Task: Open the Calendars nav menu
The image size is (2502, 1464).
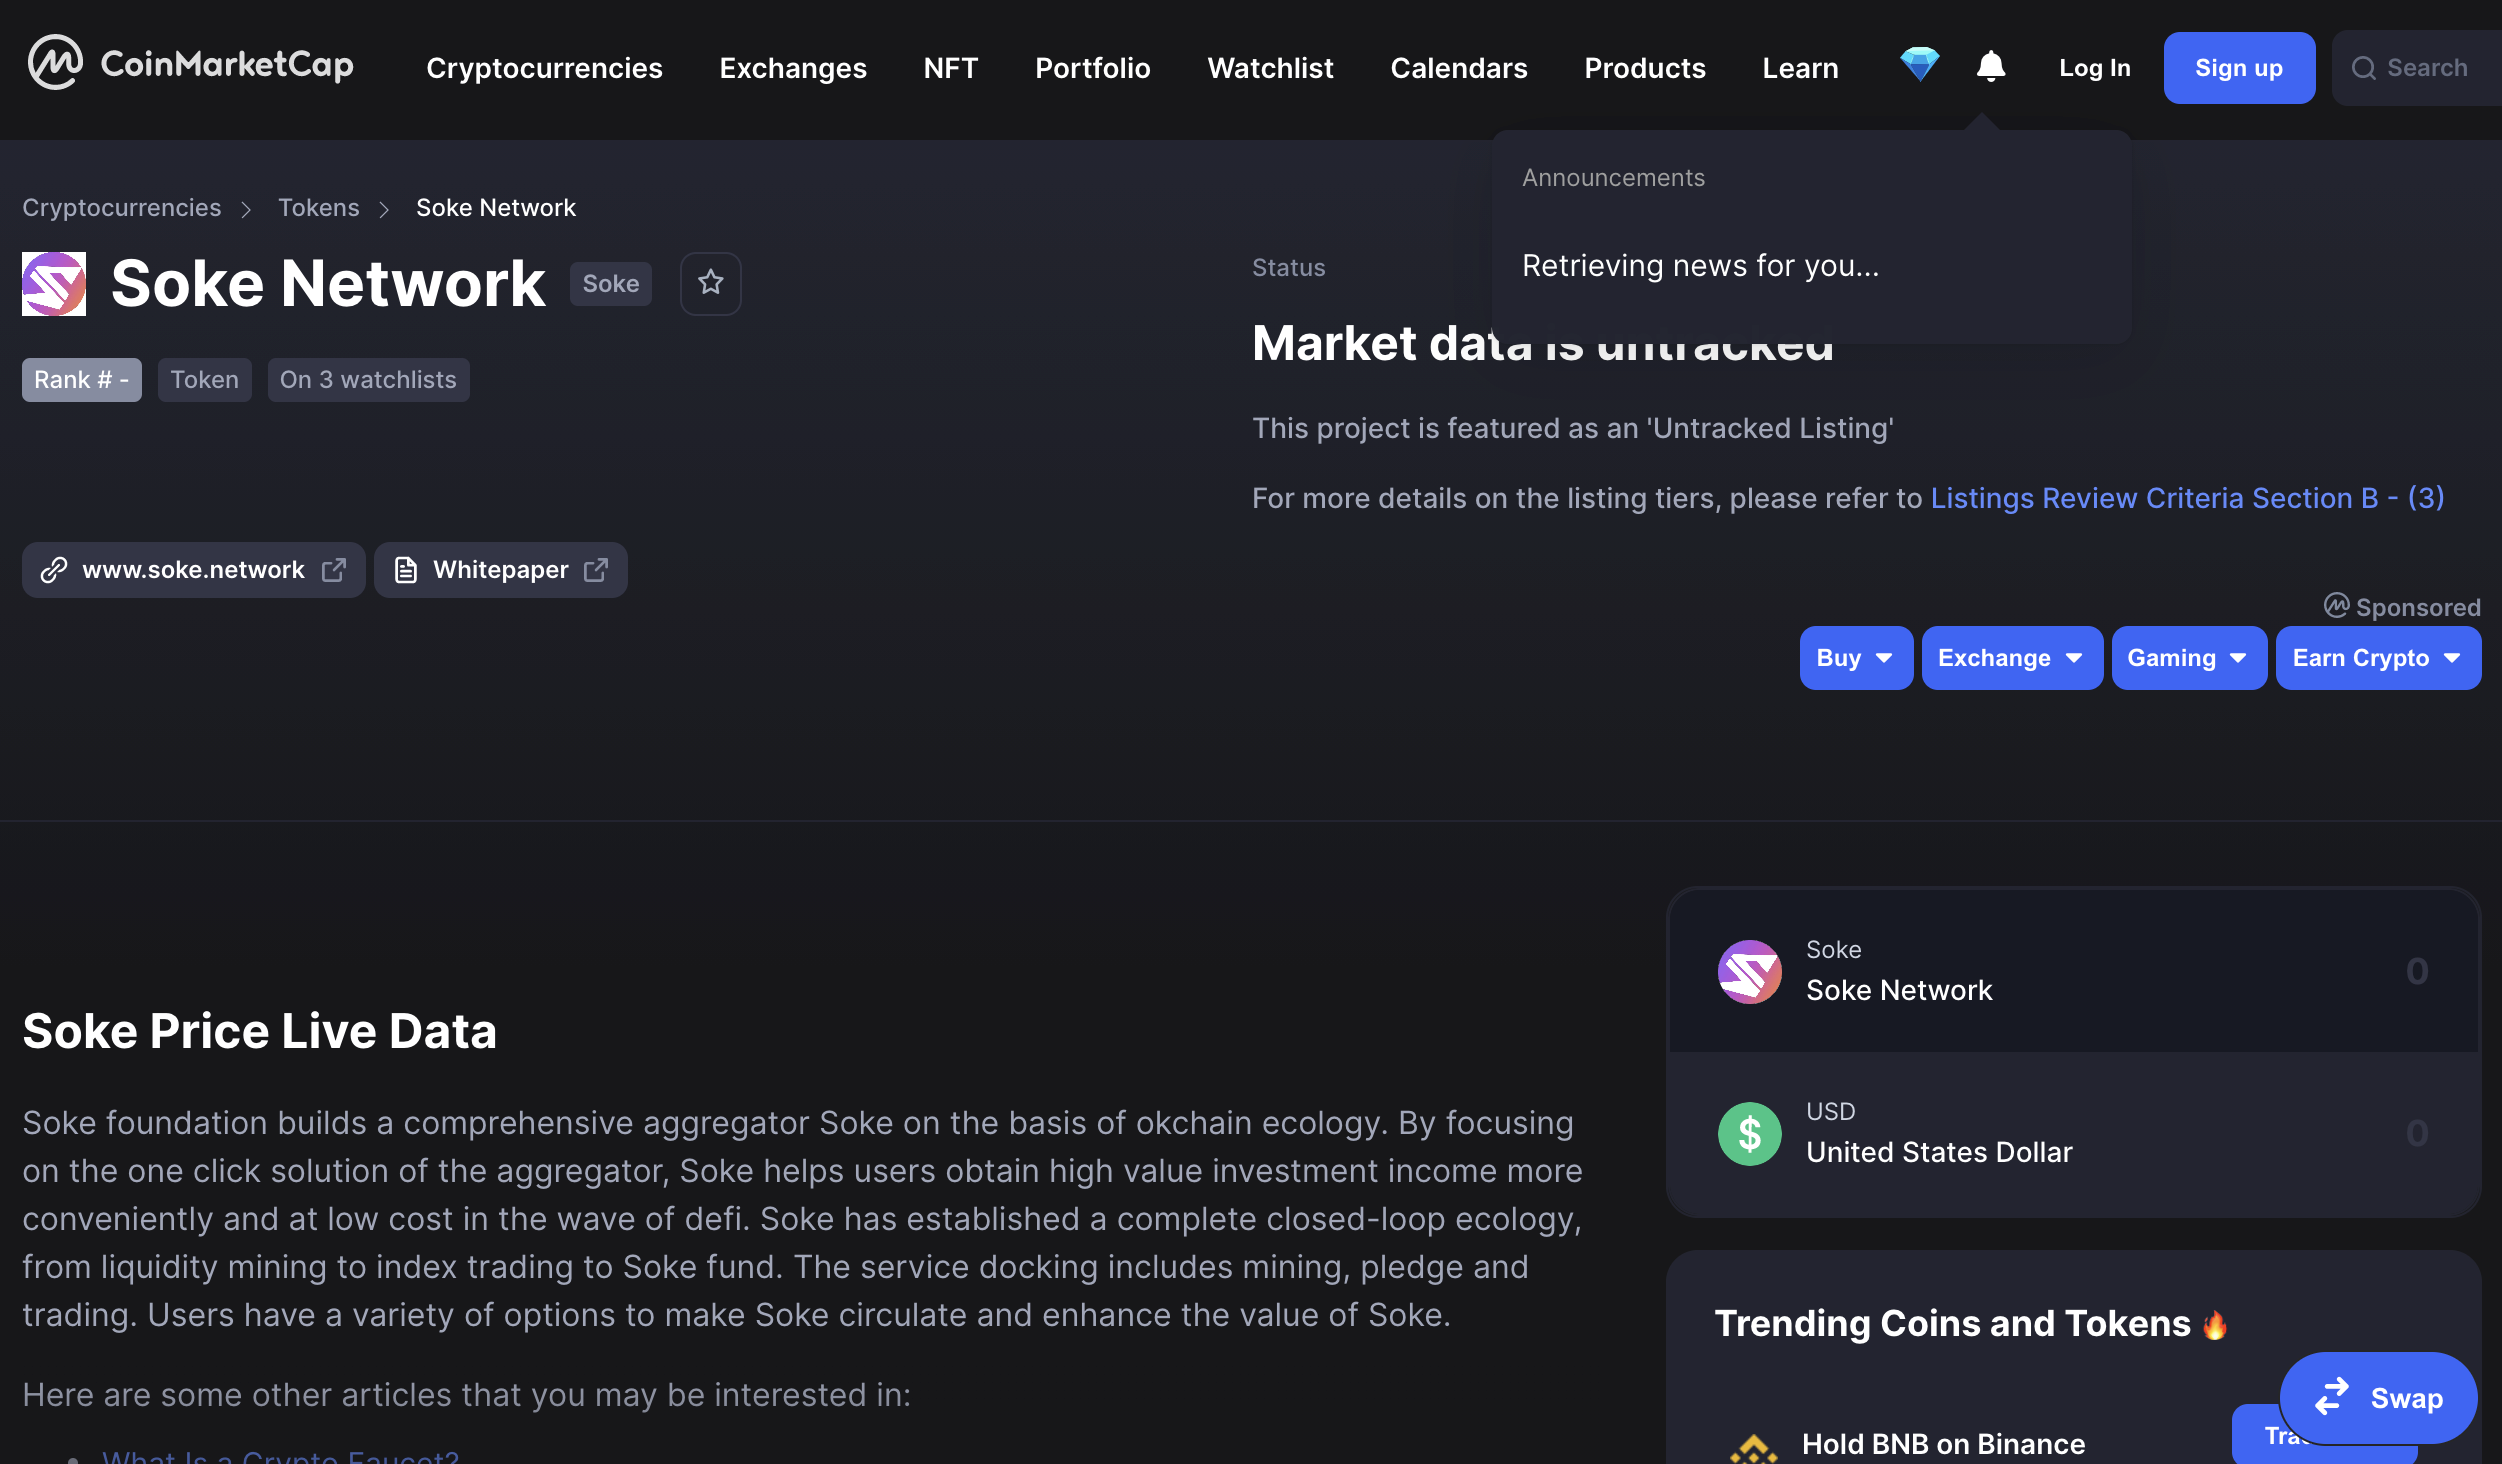Action: tap(1459, 68)
